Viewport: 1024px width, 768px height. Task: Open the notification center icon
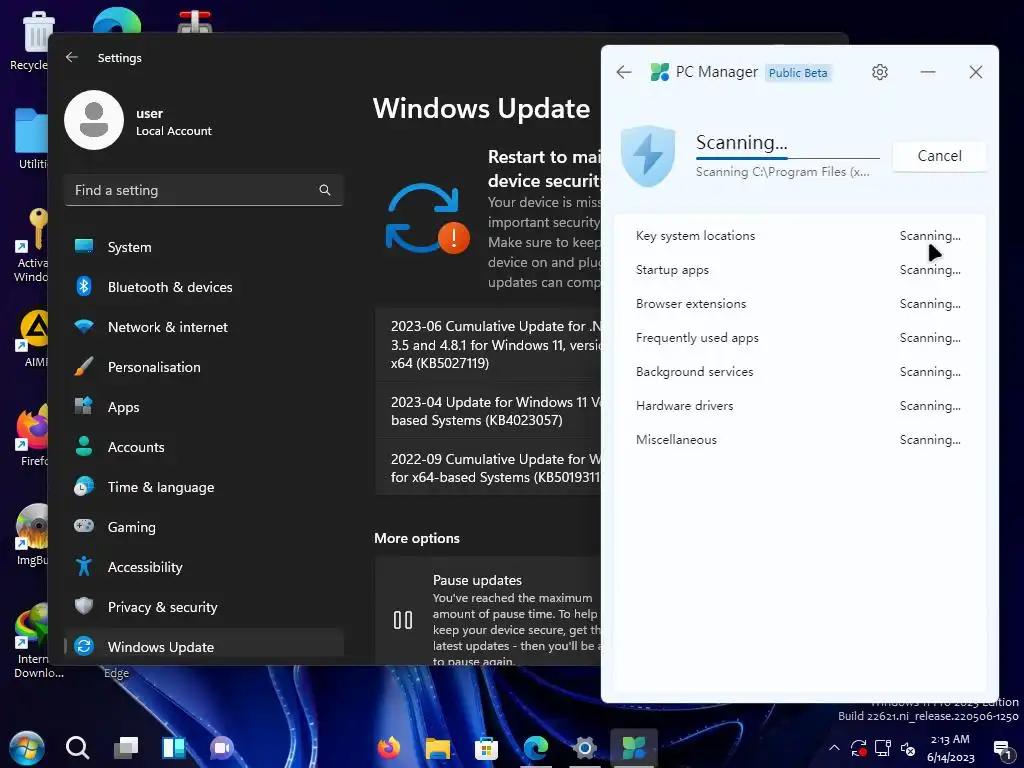[1002, 749]
